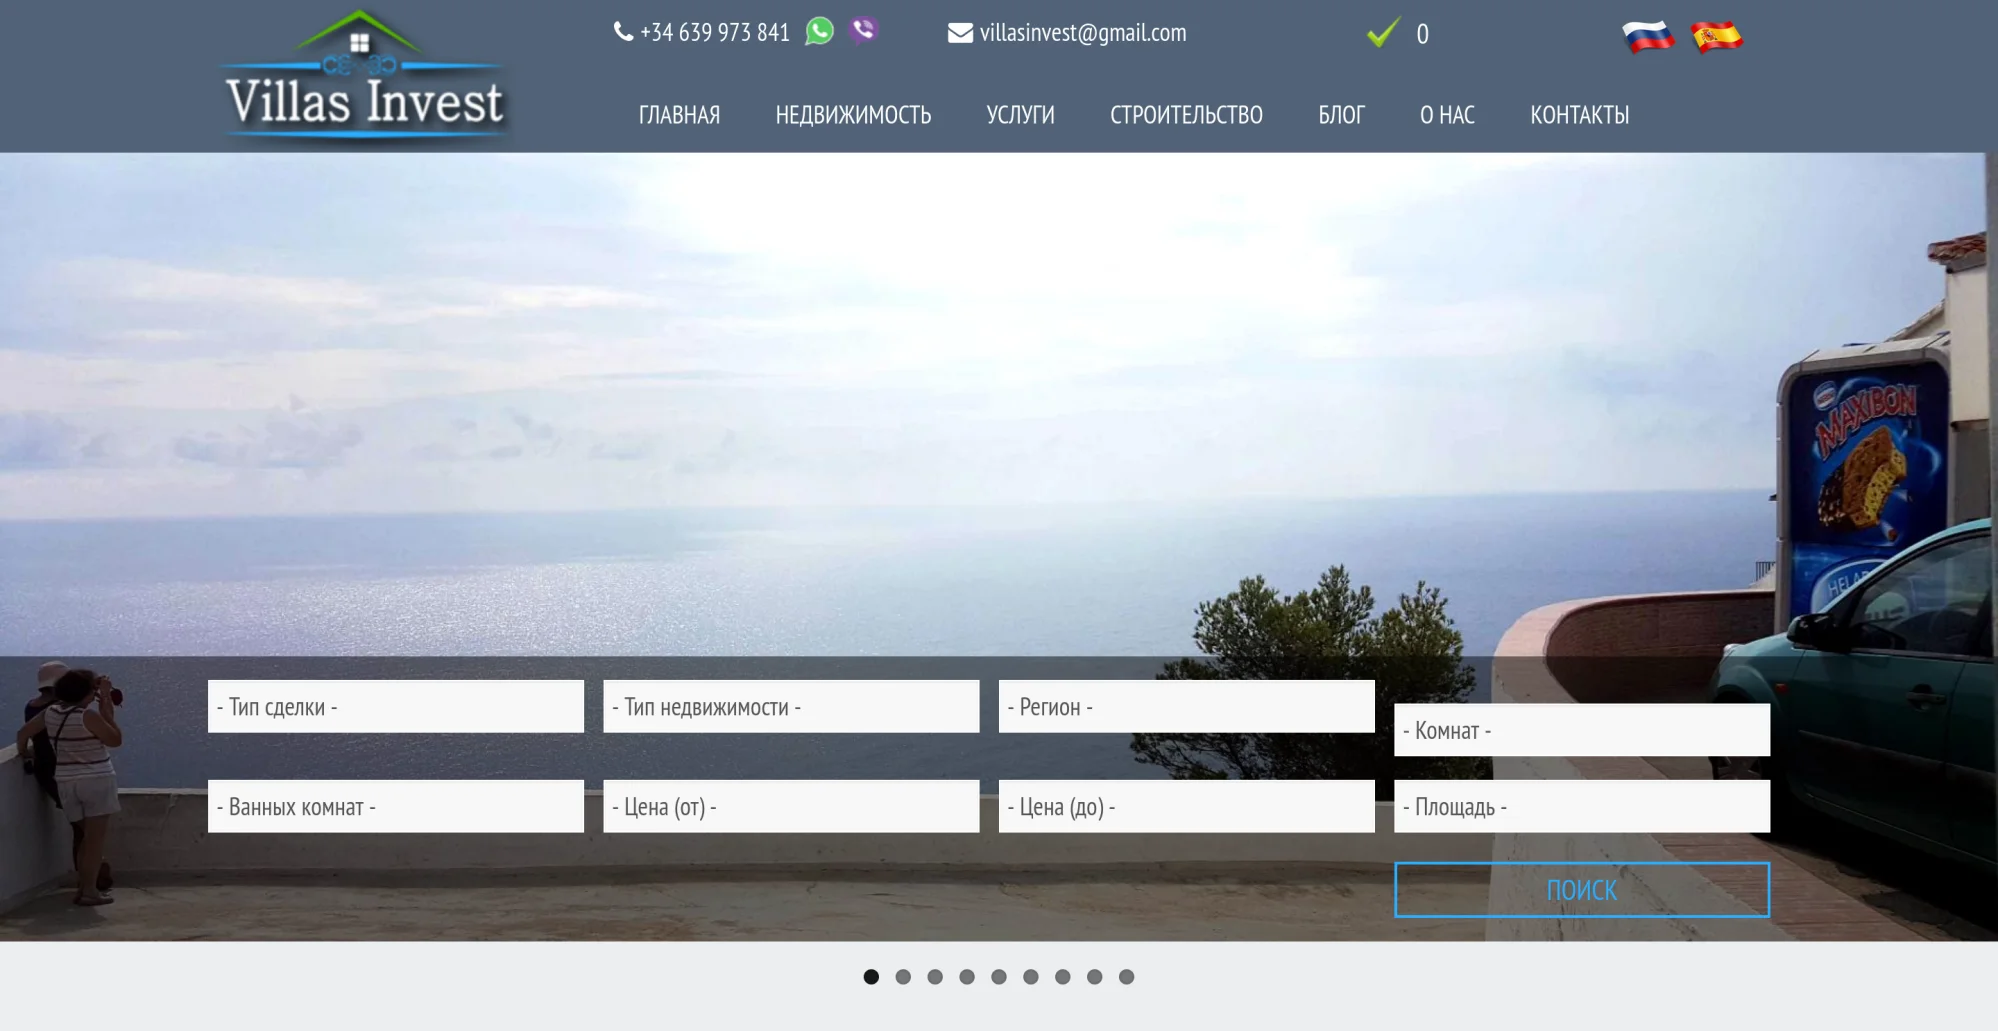The image size is (1998, 1031).
Task: Go to the КОНТАКТЫ menu page
Action: click(x=1579, y=115)
